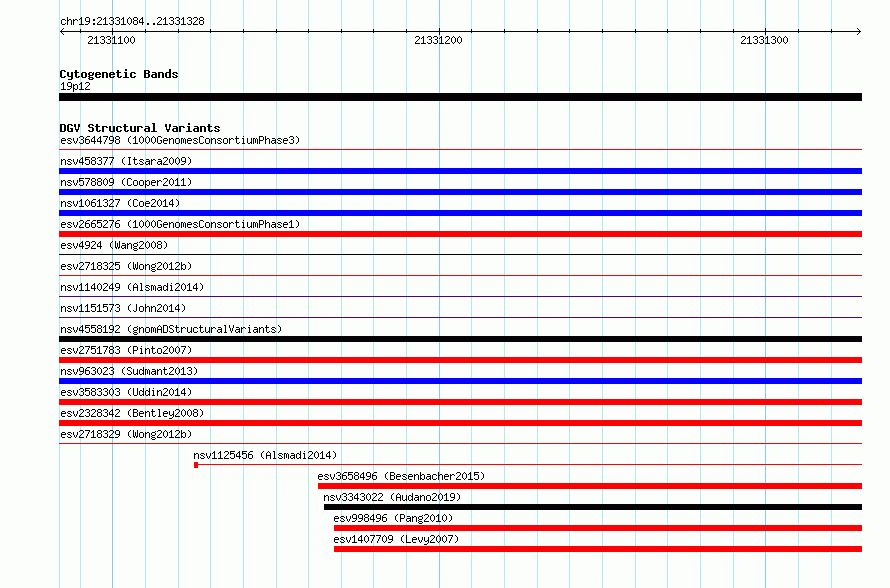Screen dimensions: 890x588
Task: Click the esv3644798 (1000GenomesConsortiumPhase3) label
Action: click(x=180, y=140)
